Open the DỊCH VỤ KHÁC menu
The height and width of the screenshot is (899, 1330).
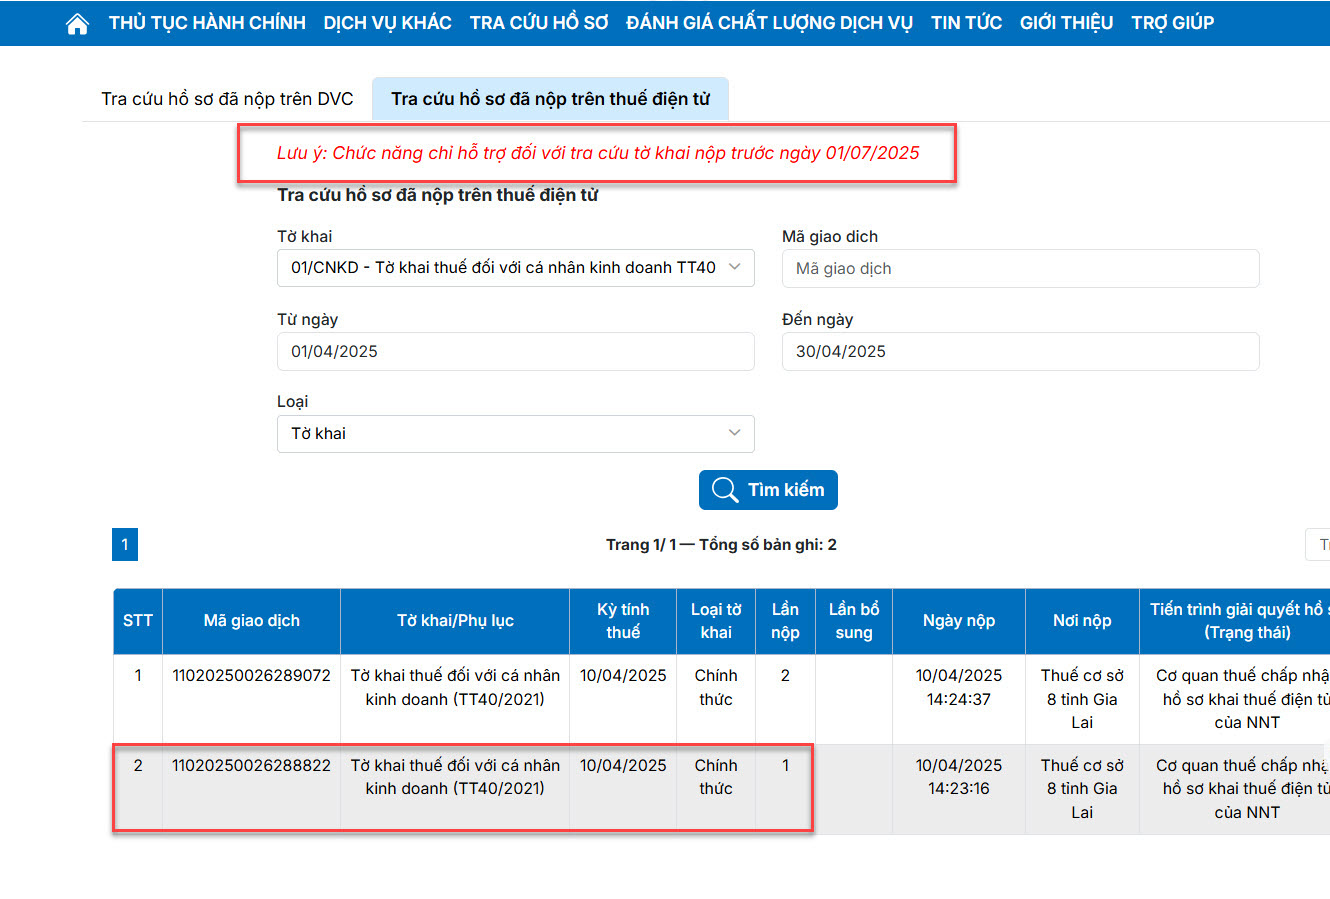pyautogui.click(x=387, y=23)
